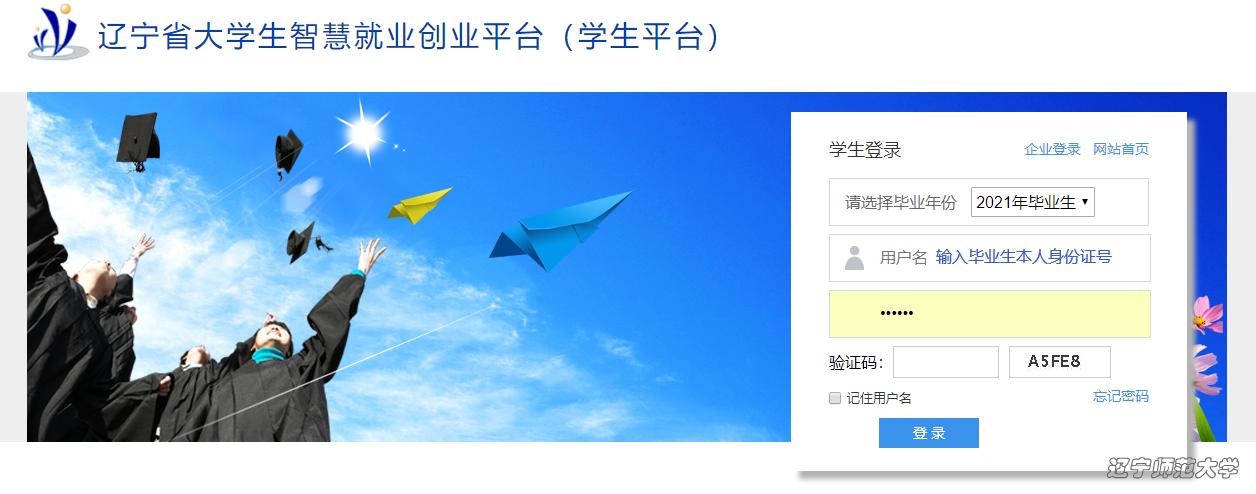The width and height of the screenshot is (1256, 494).
Task: Click the 登录 button
Action: pyautogui.click(x=929, y=433)
